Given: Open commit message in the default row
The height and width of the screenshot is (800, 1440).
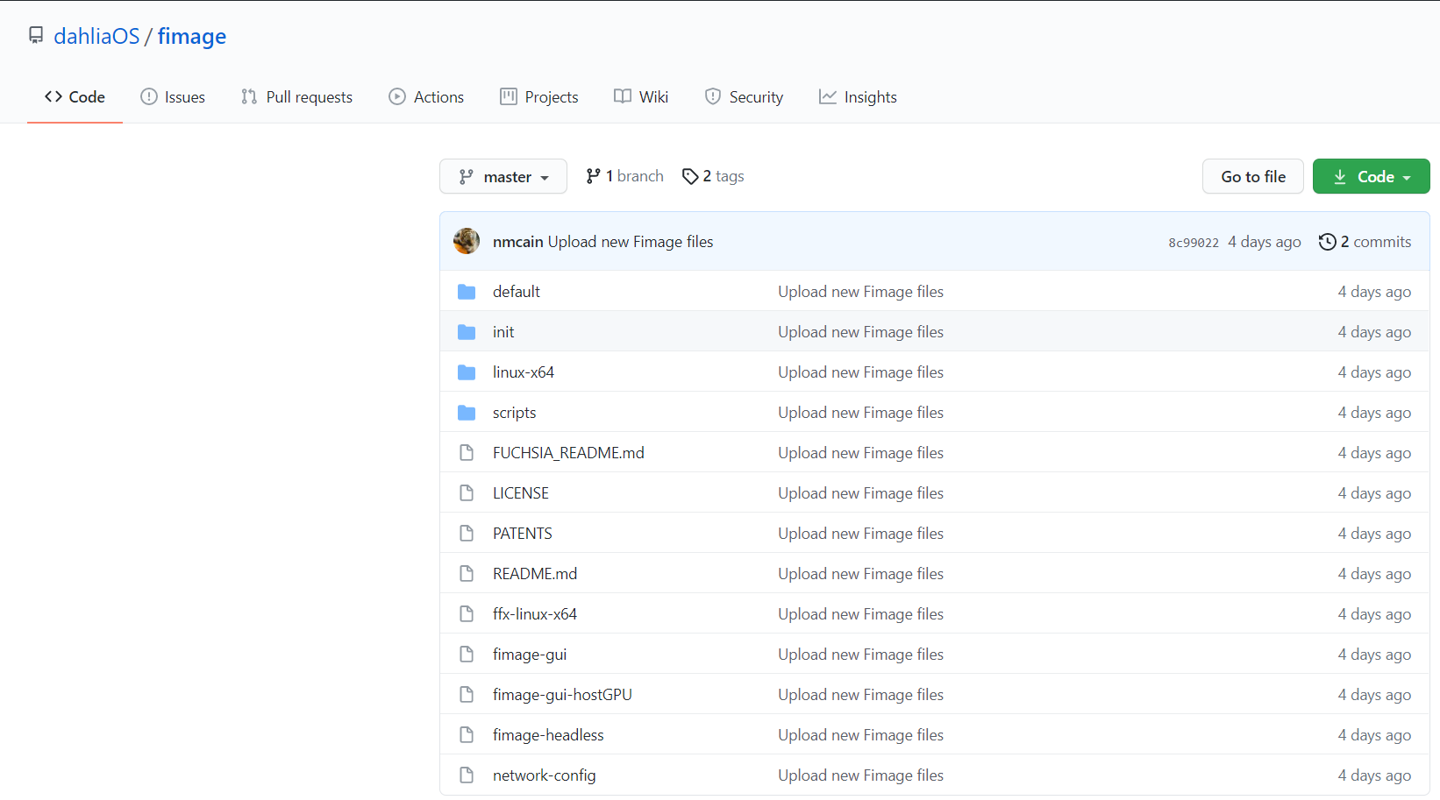Looking at the screenshot, I should (861, 292).
